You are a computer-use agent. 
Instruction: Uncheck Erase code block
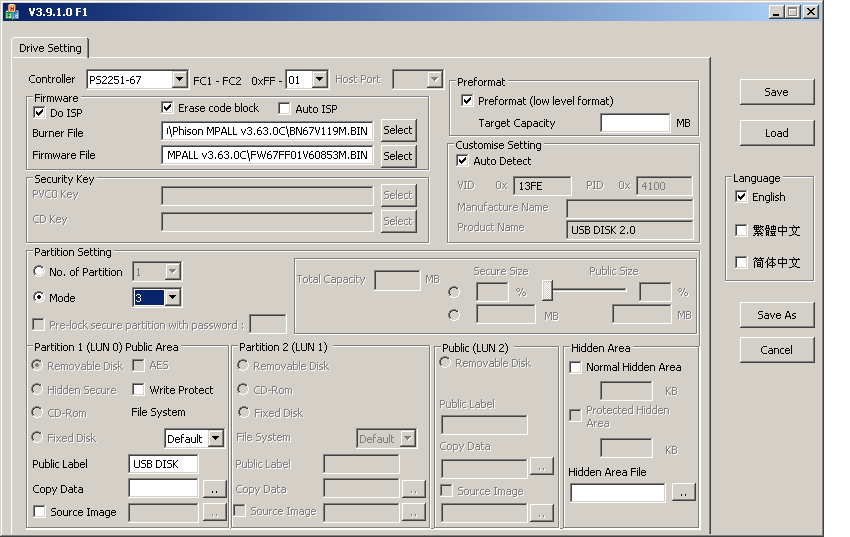tap(167, 107)
